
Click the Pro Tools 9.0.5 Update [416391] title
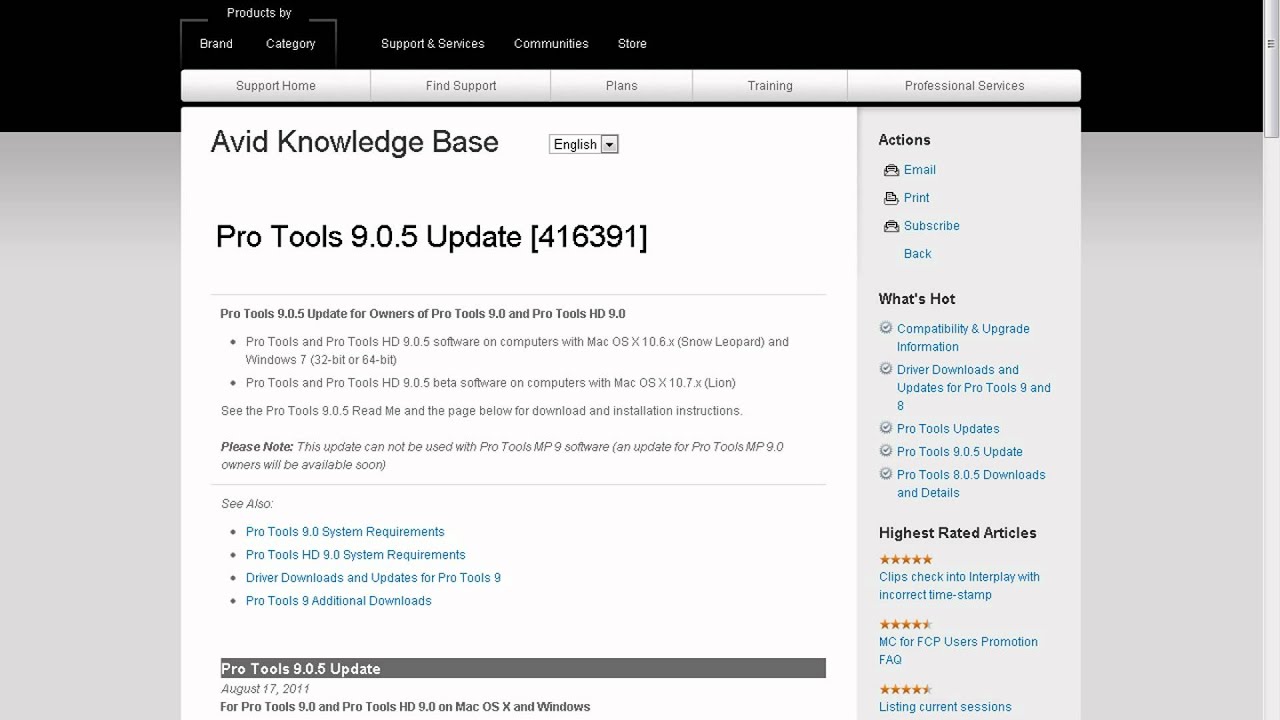pyautogui.click(x=432, y=237)
